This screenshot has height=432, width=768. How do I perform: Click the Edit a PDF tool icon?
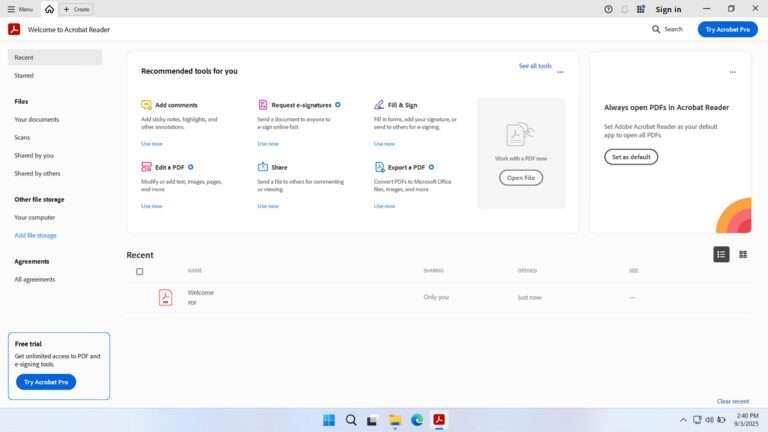point(146,167)
